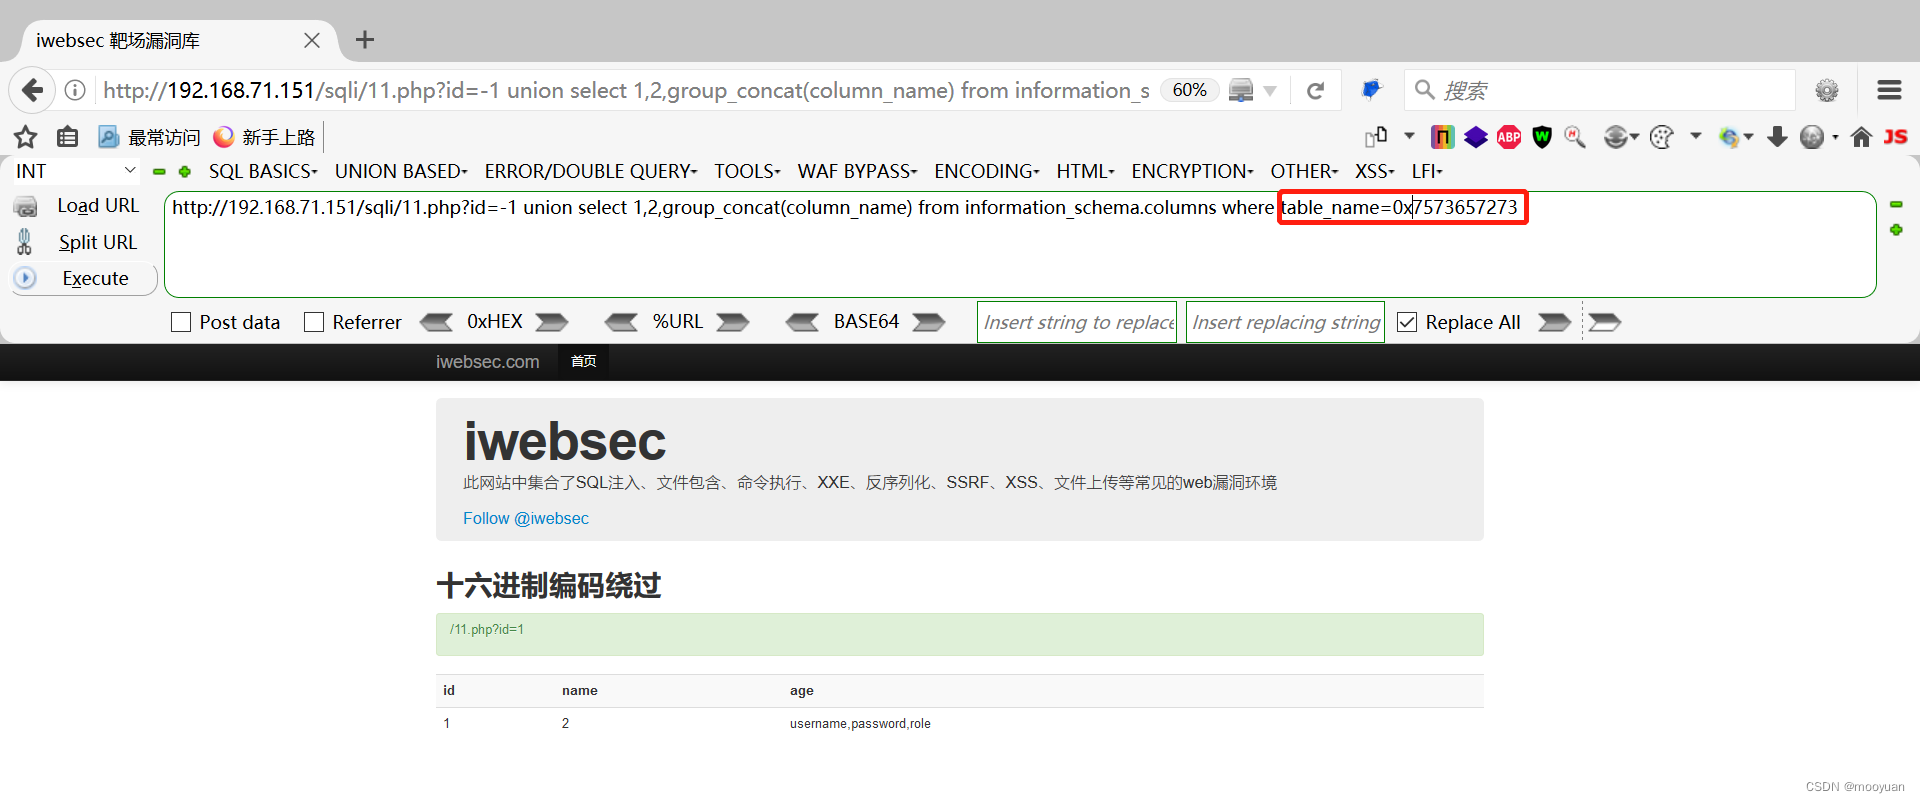Image resolution: width=1920 pixels, height=803 pixels.
Task: Click the green W shield icon
Action: tap(1542, 137)
